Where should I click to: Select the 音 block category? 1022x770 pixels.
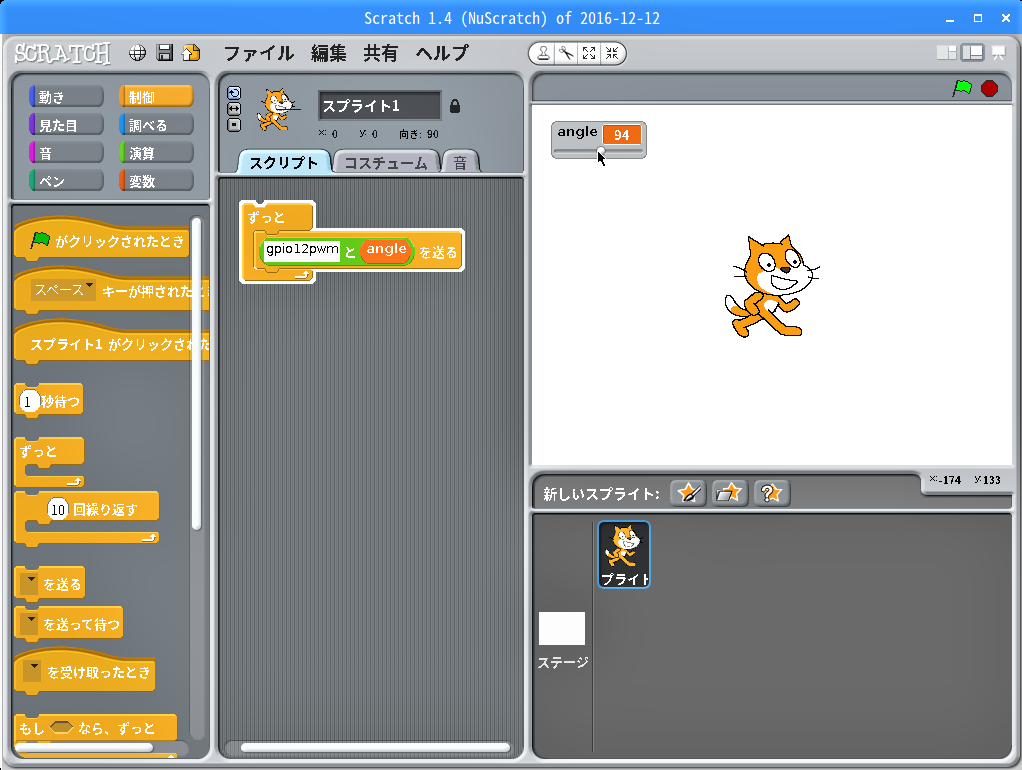click(66, 153)
